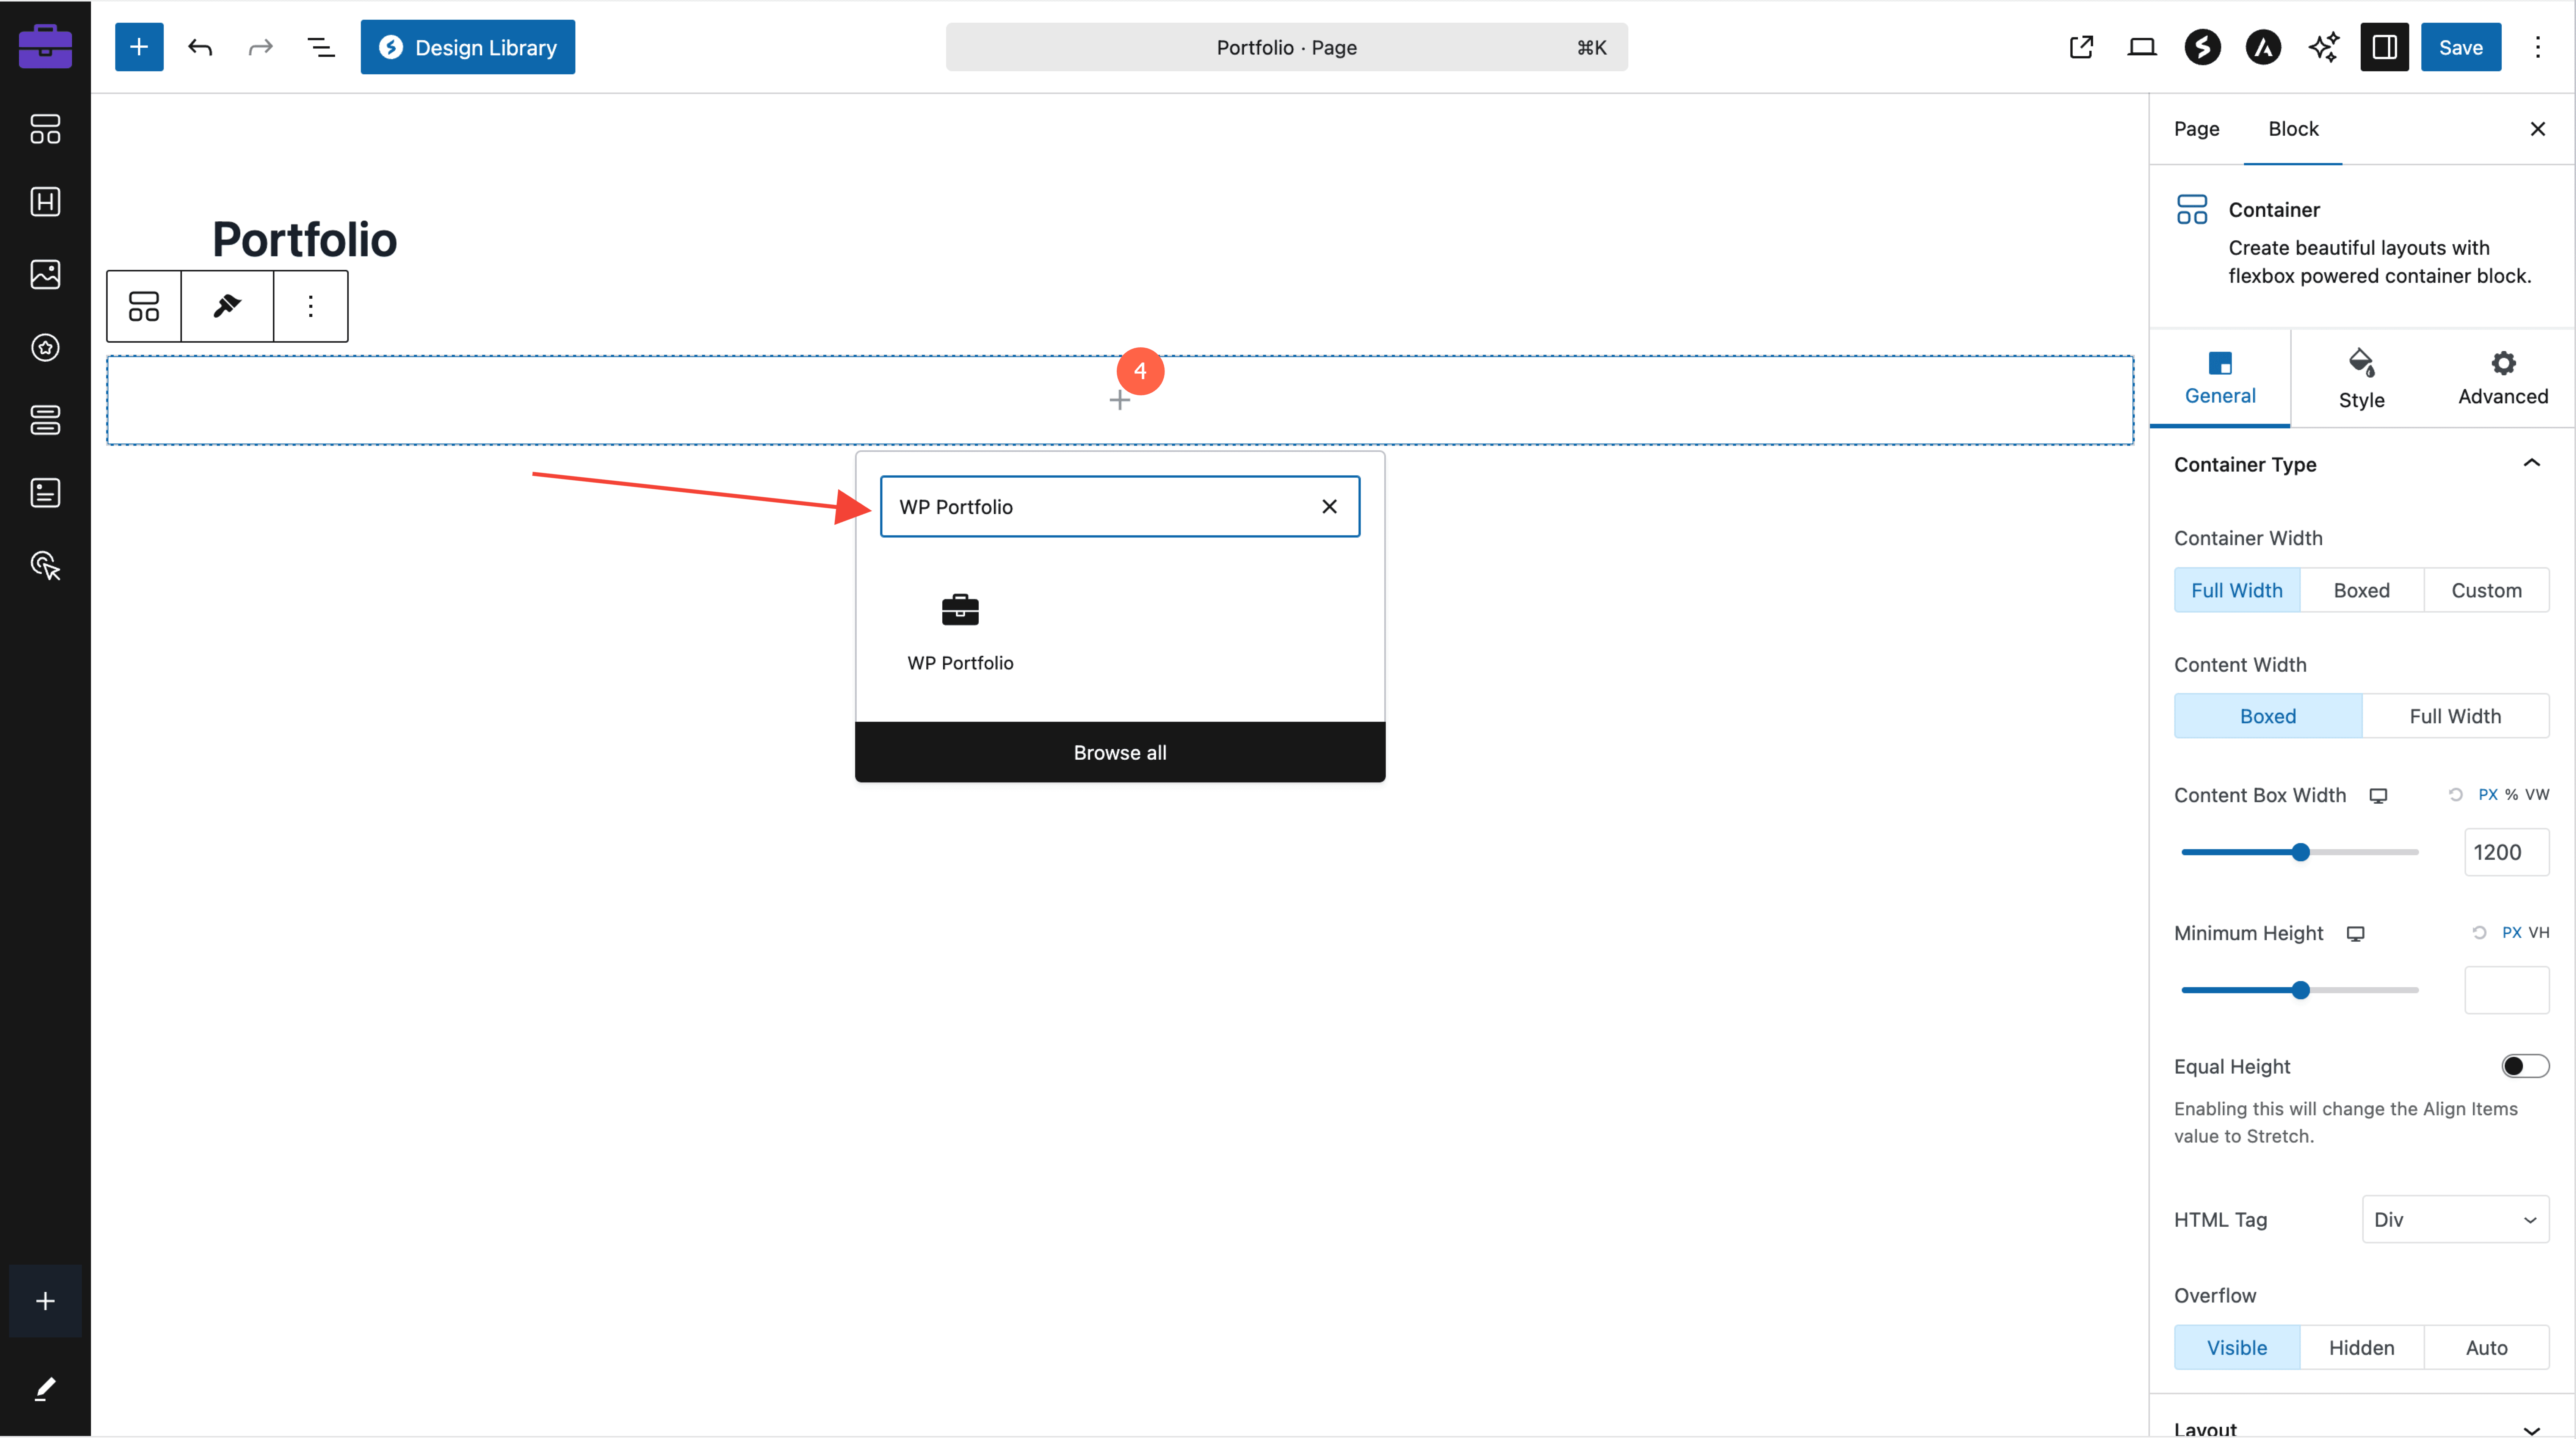This screenshot has width=2576, height=1439.
Task: Insert the cursor-click button block icon
Action: [45, 566]
